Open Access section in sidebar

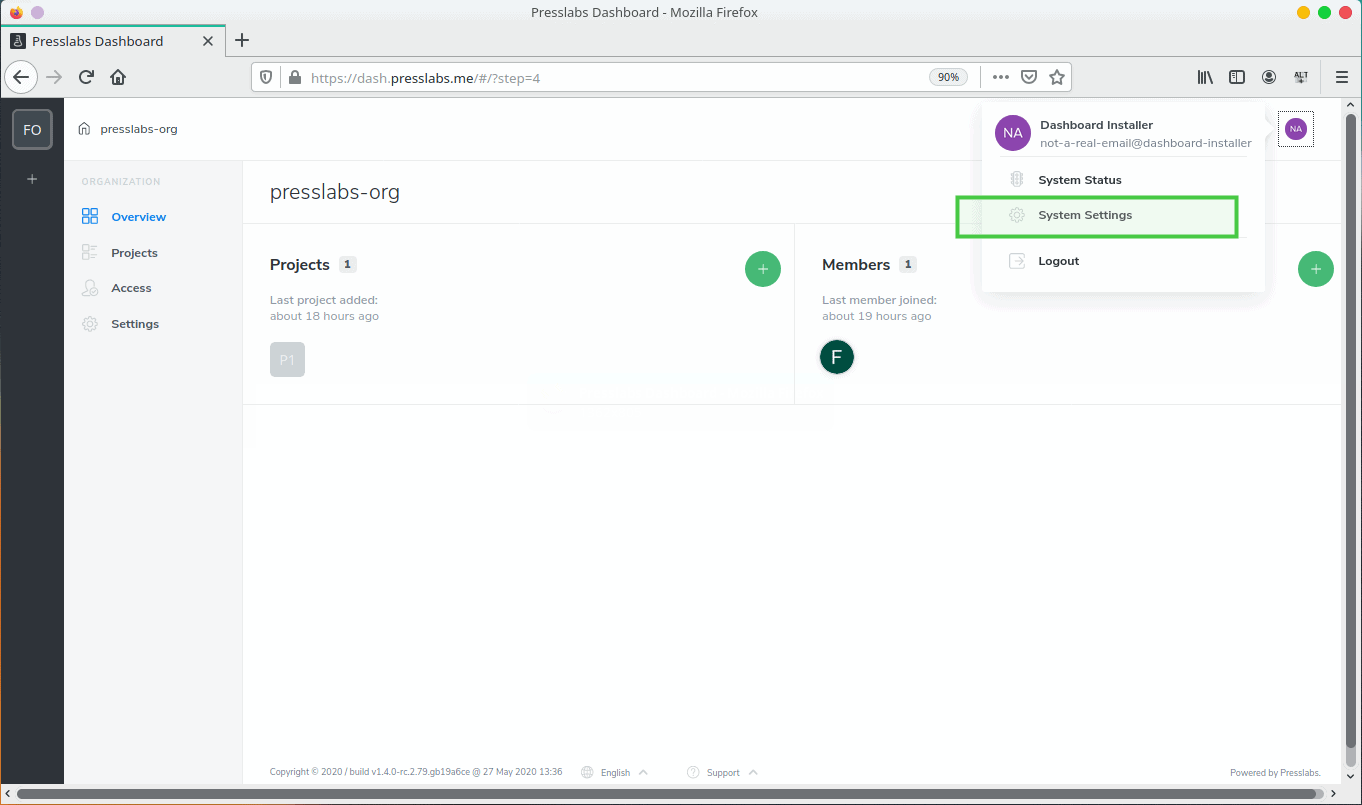[x=132, y=288]
